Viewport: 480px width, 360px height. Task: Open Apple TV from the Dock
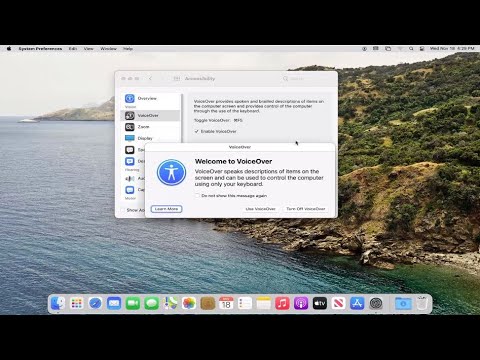[x=320, y=303]
